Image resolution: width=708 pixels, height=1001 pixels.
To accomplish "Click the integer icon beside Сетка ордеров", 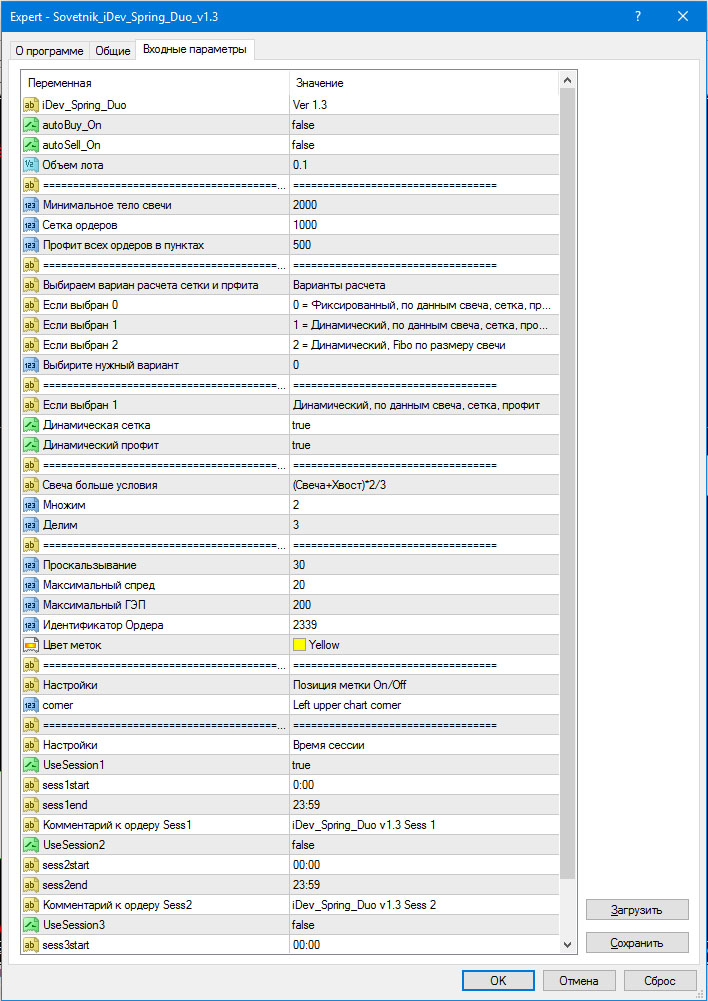I will (31, 225).
